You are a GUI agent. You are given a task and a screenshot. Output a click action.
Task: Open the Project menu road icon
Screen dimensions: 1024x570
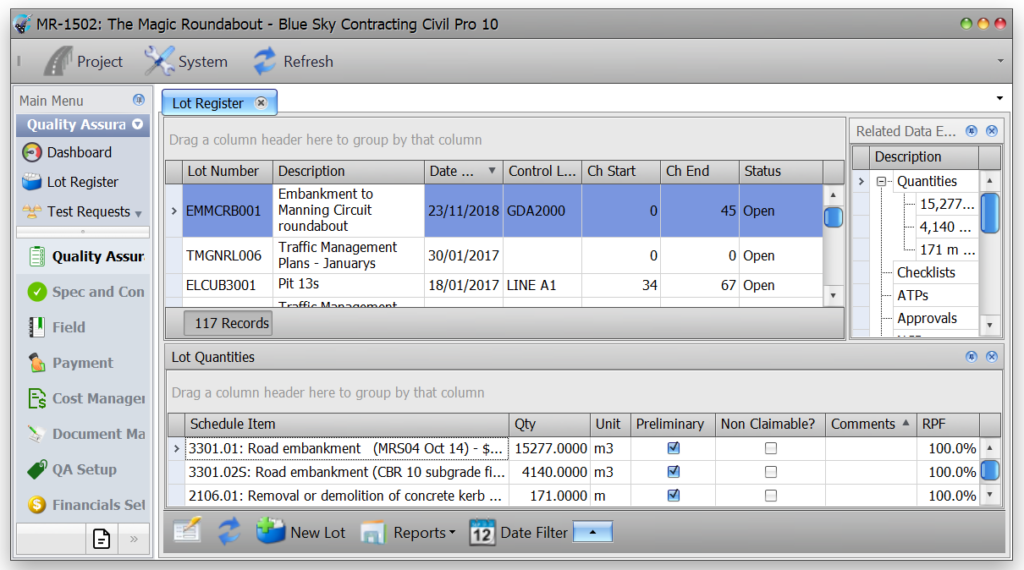pyautogui.click(x=57, y=61)
